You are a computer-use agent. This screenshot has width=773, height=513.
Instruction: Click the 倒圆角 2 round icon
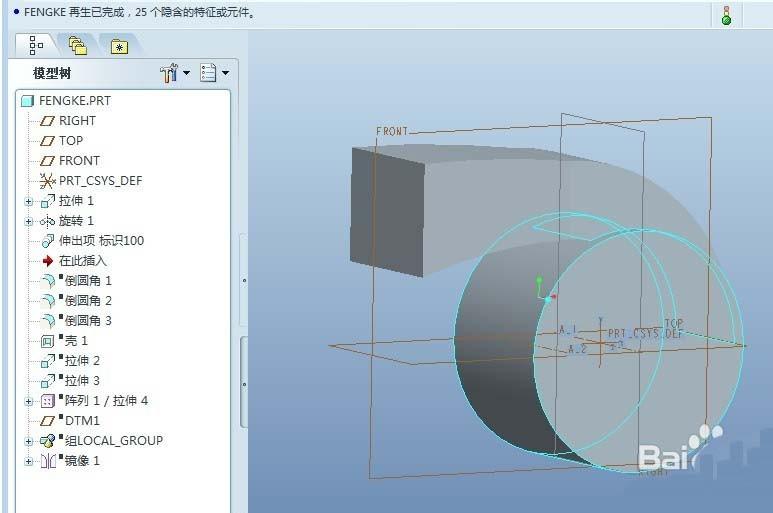coord(48,301)
